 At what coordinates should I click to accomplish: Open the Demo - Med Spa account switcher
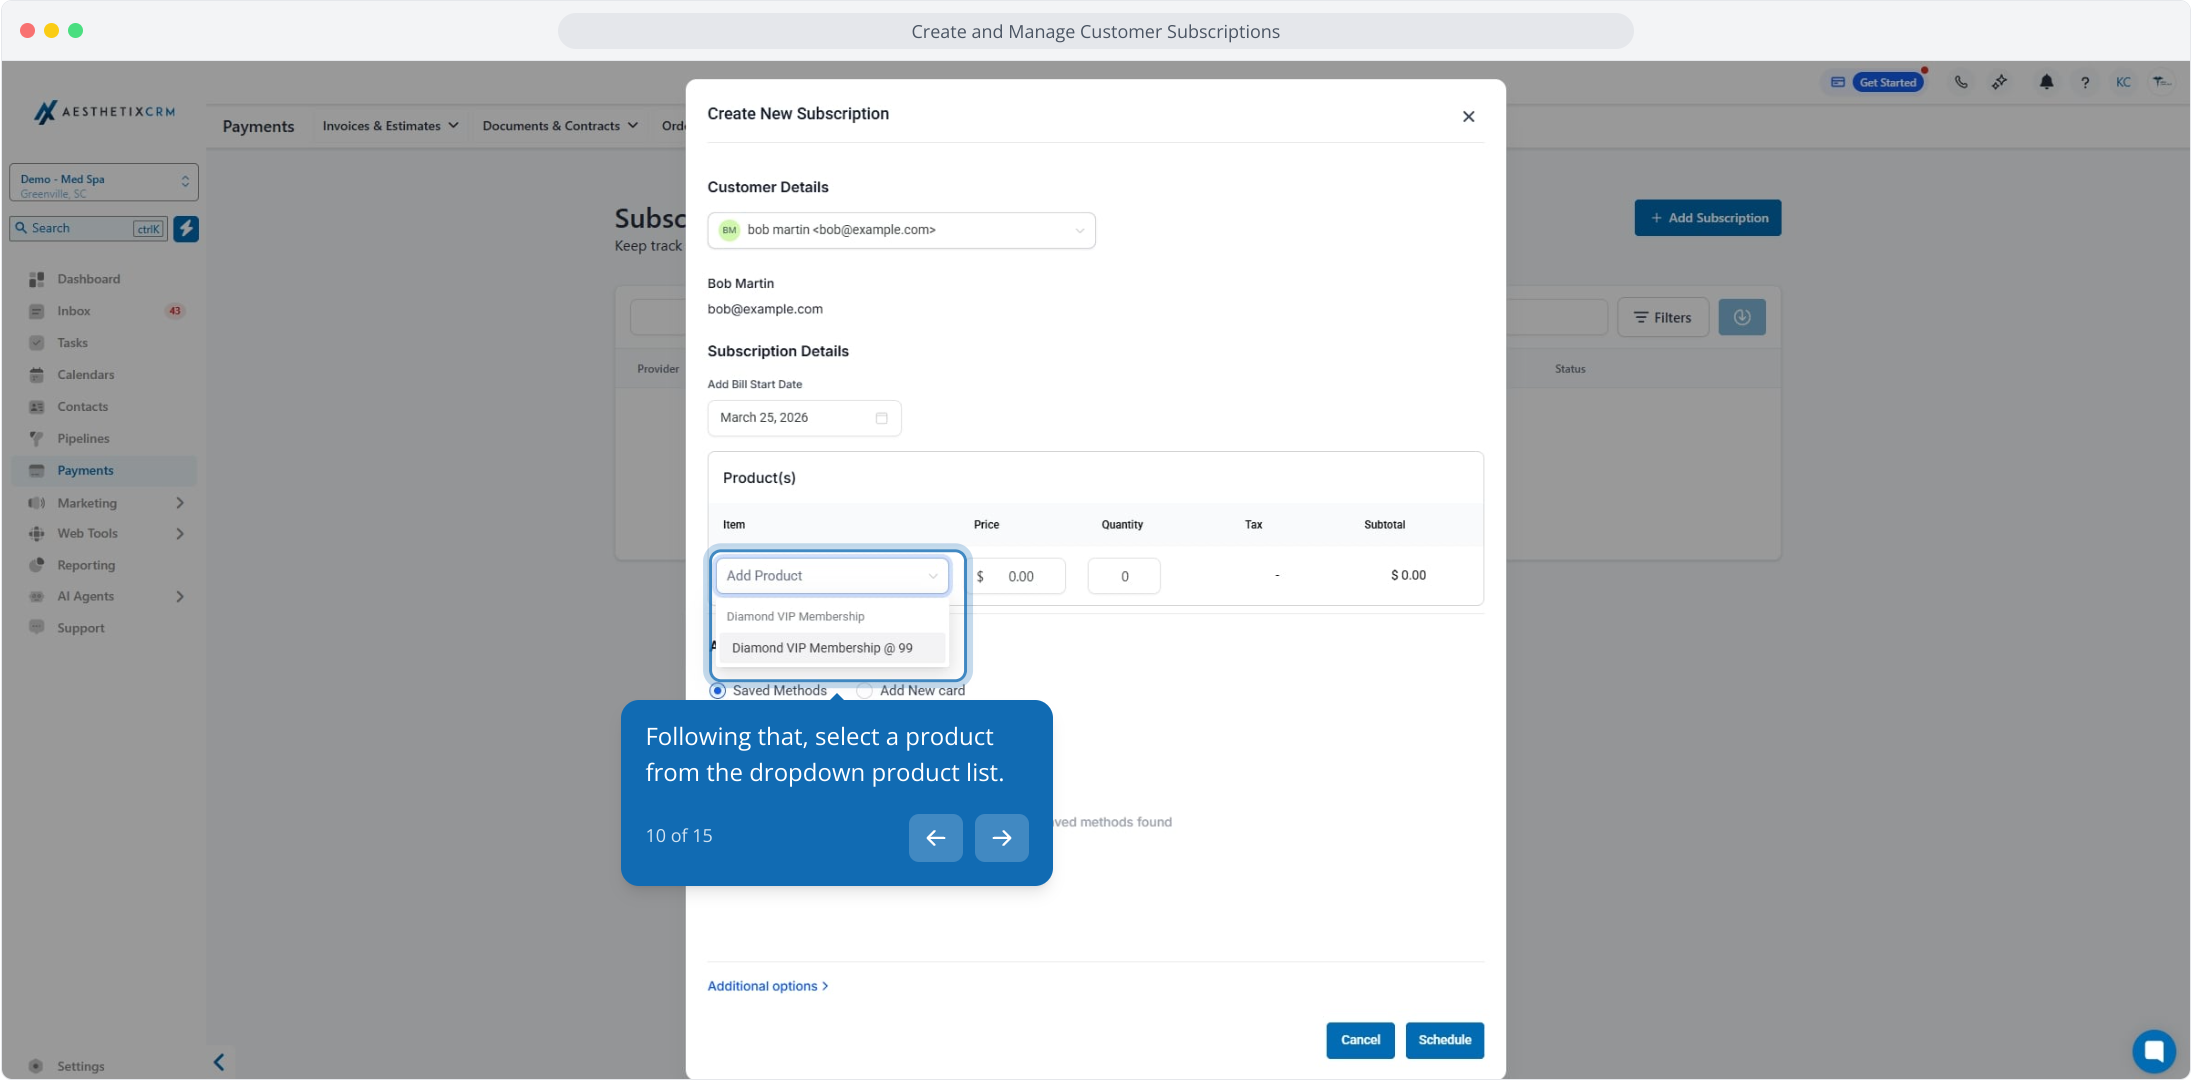(104, 183)
